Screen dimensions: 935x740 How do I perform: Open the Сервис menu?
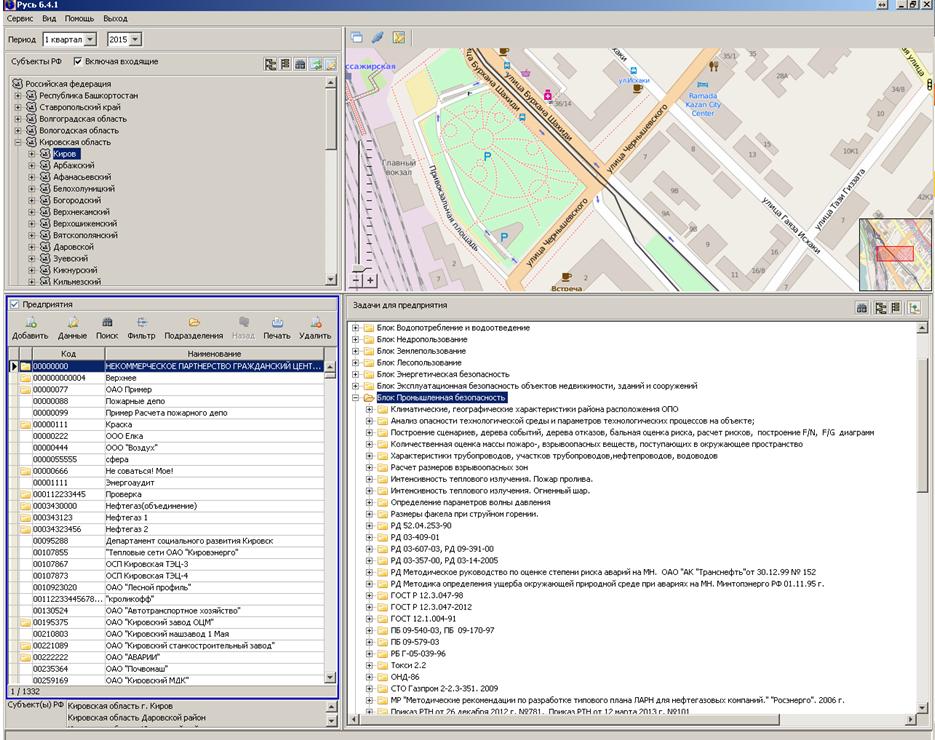[19, 19]
